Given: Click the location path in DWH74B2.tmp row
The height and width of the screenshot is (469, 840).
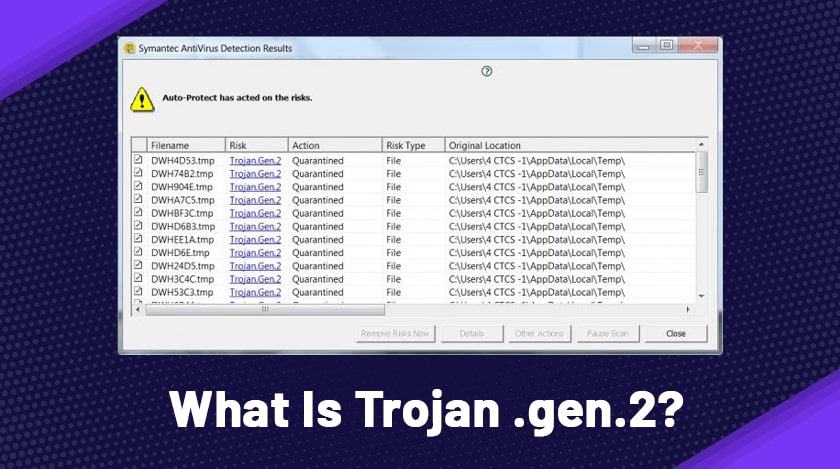Looking at the screenshot, I should [x=537, y=174].
